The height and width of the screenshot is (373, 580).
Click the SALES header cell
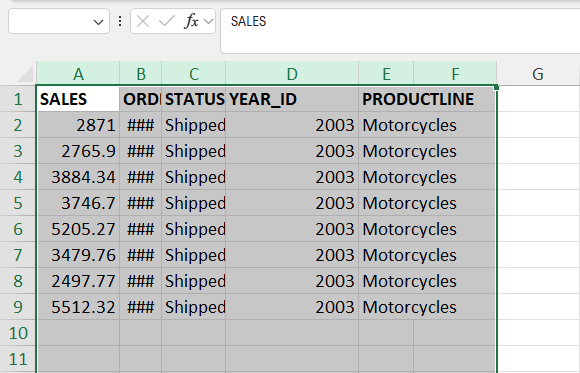click(x=78, y=99)
